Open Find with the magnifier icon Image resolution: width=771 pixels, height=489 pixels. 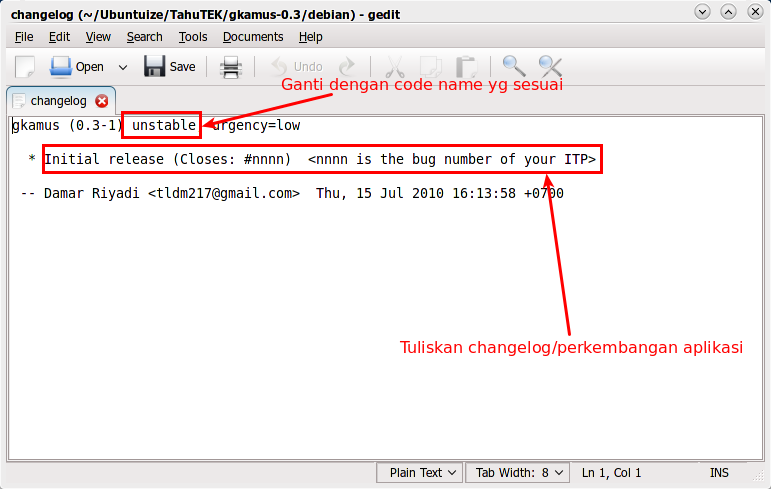click(514, 67)
